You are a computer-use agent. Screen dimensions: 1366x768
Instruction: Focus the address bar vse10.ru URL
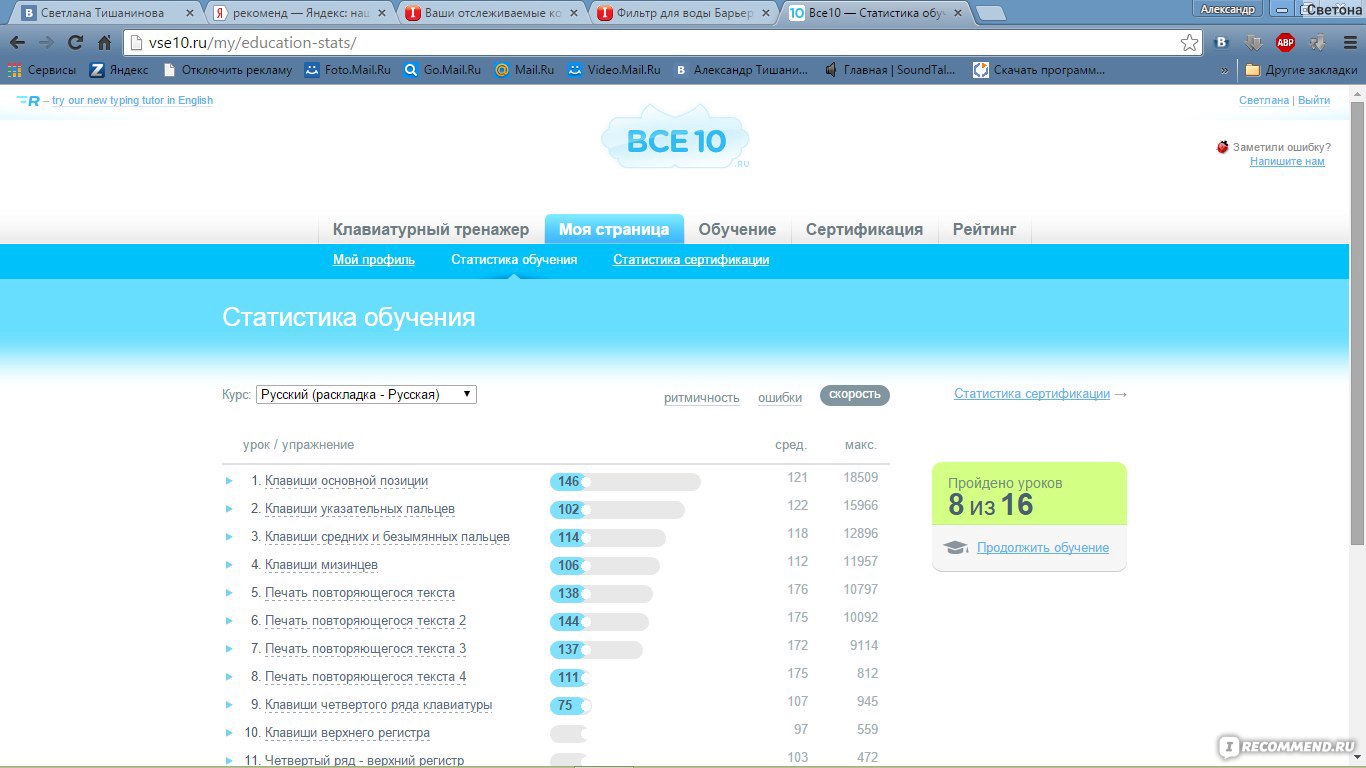coord(650,43)
